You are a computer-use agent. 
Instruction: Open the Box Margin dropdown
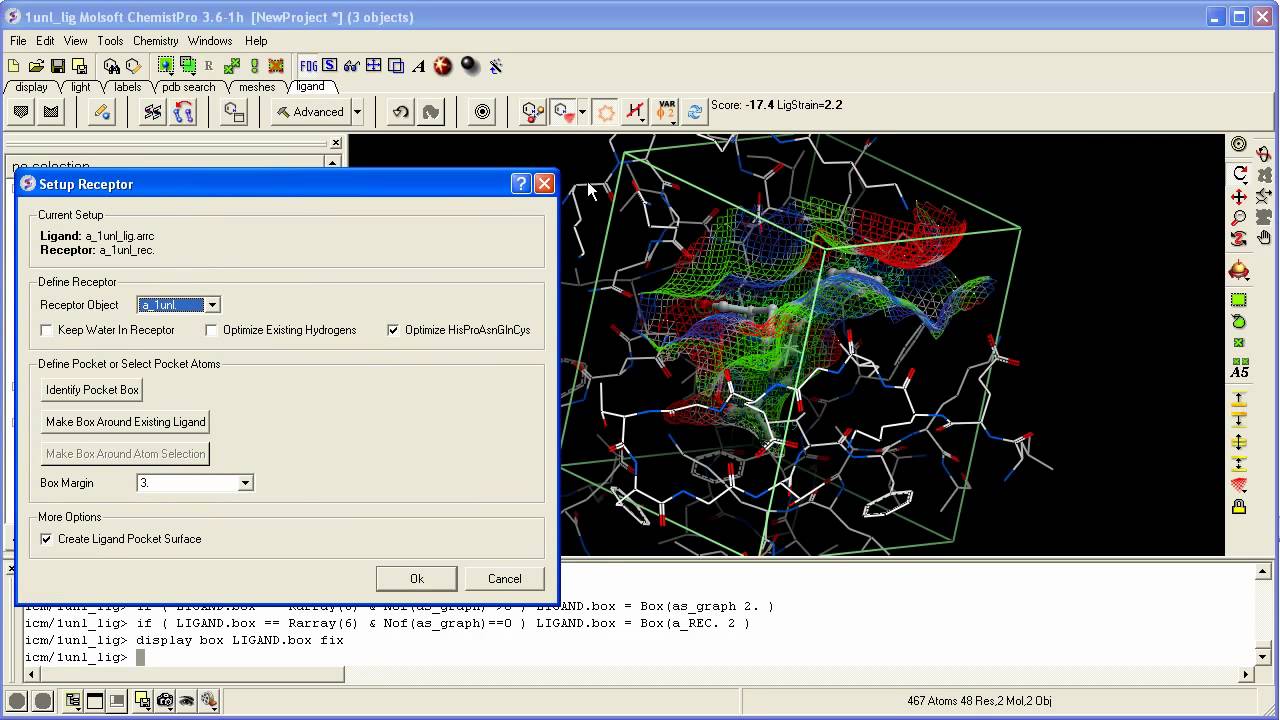(245, 483)
